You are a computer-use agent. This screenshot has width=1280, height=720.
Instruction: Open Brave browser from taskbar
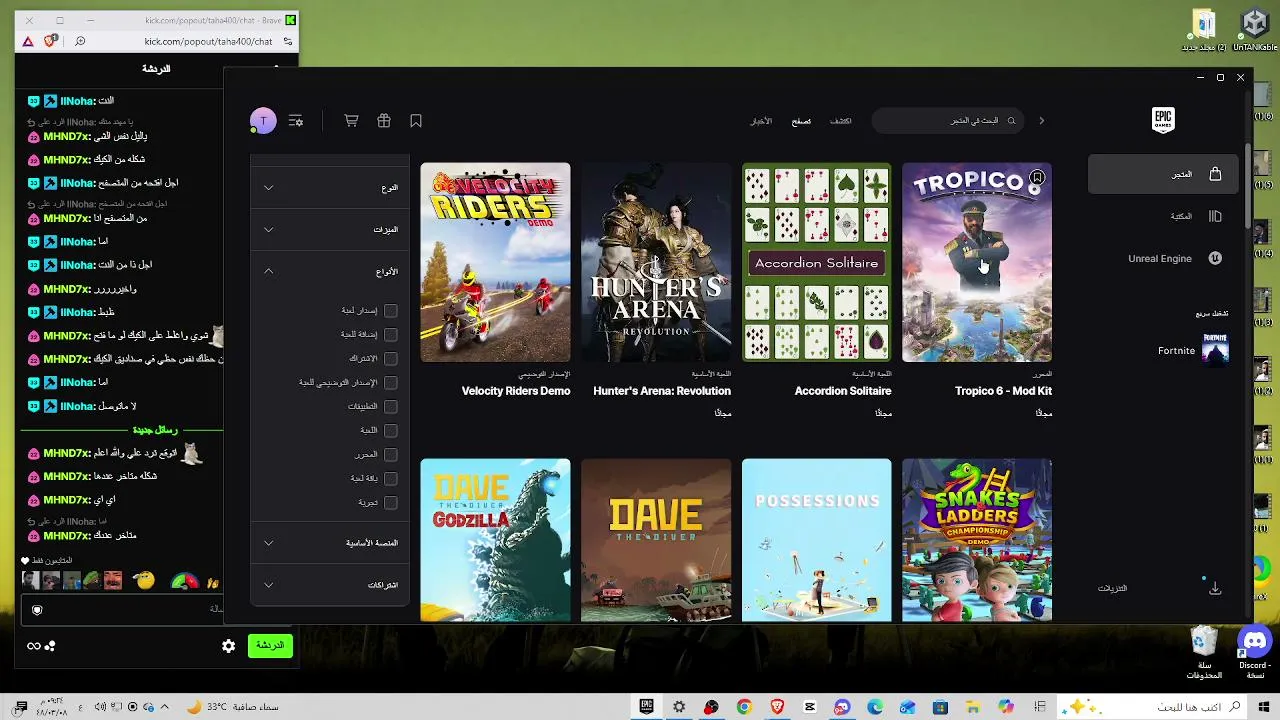[x=777, y=707]
